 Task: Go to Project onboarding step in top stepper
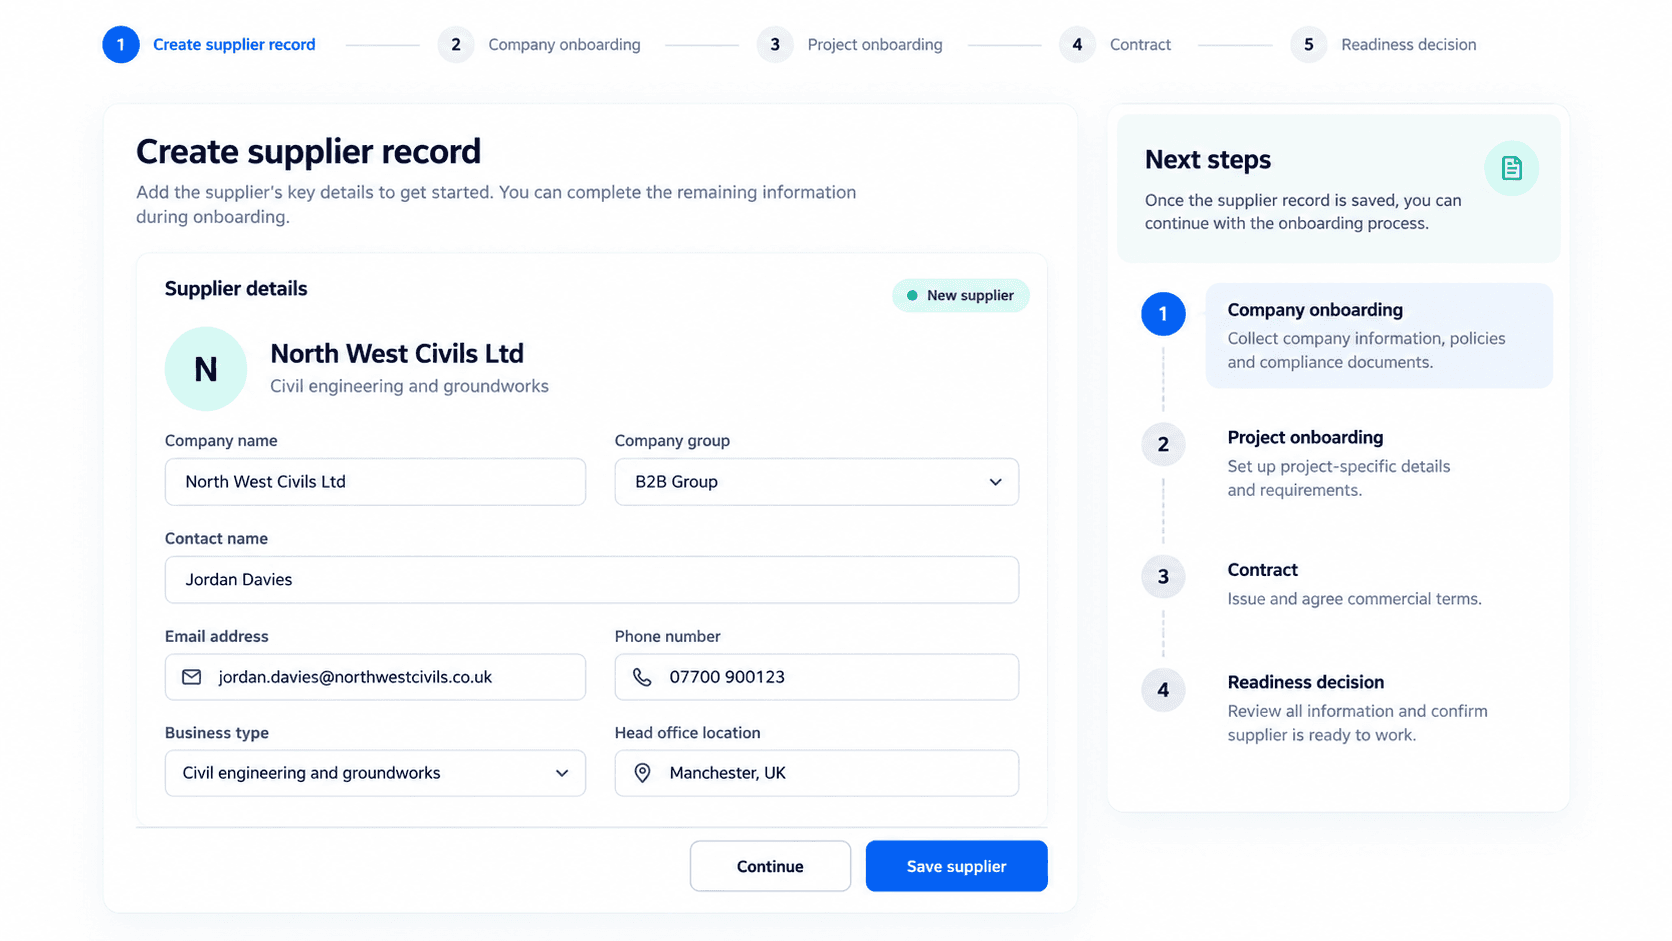click(x=875, y=45)
